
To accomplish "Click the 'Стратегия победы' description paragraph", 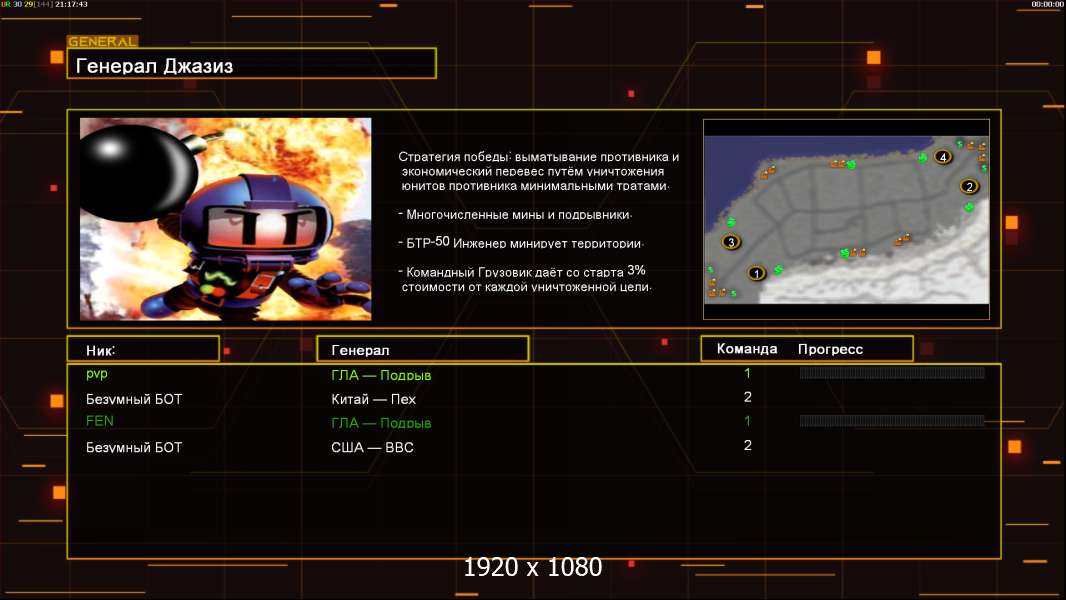I will coord(538,171).
